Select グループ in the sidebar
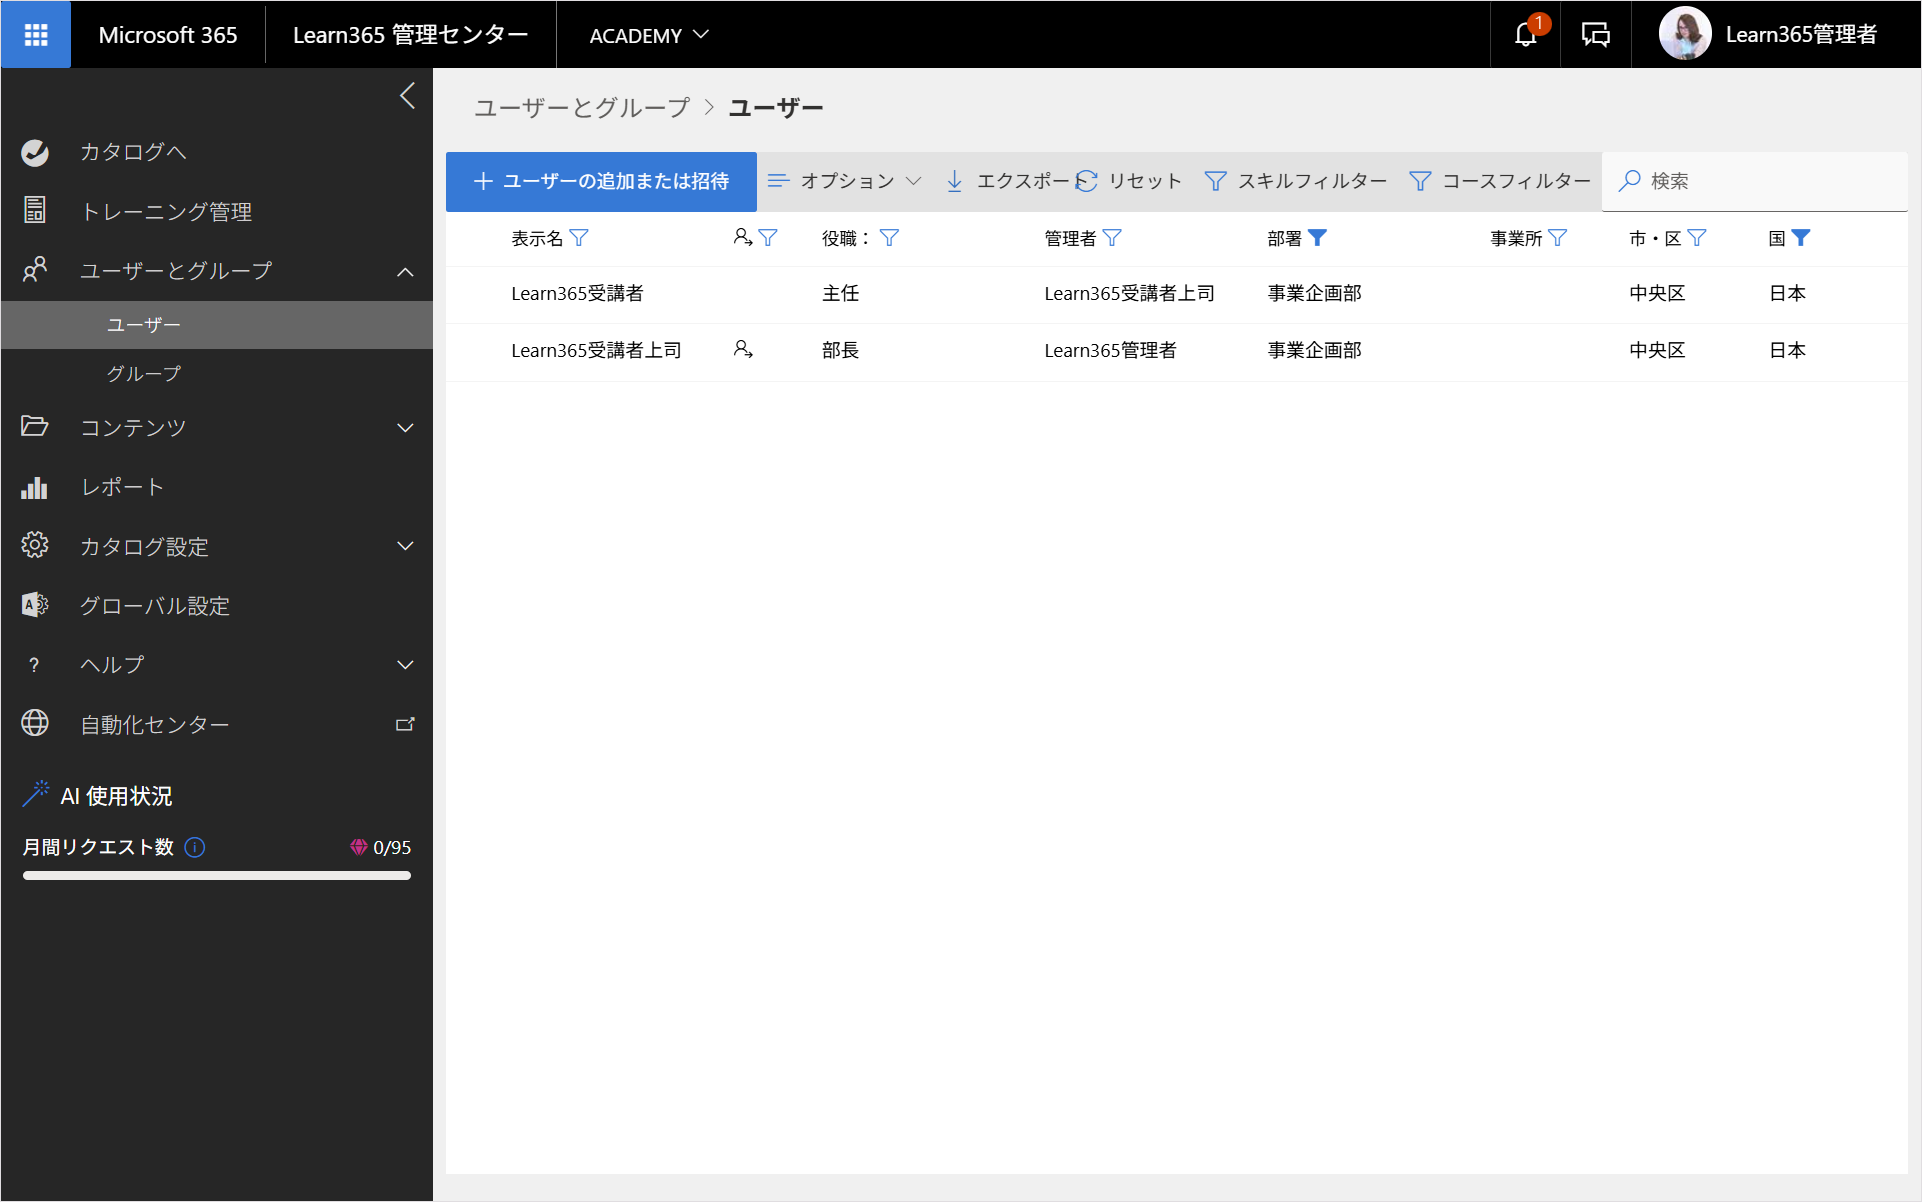The image size is (1922, 1202). (217, 373)
